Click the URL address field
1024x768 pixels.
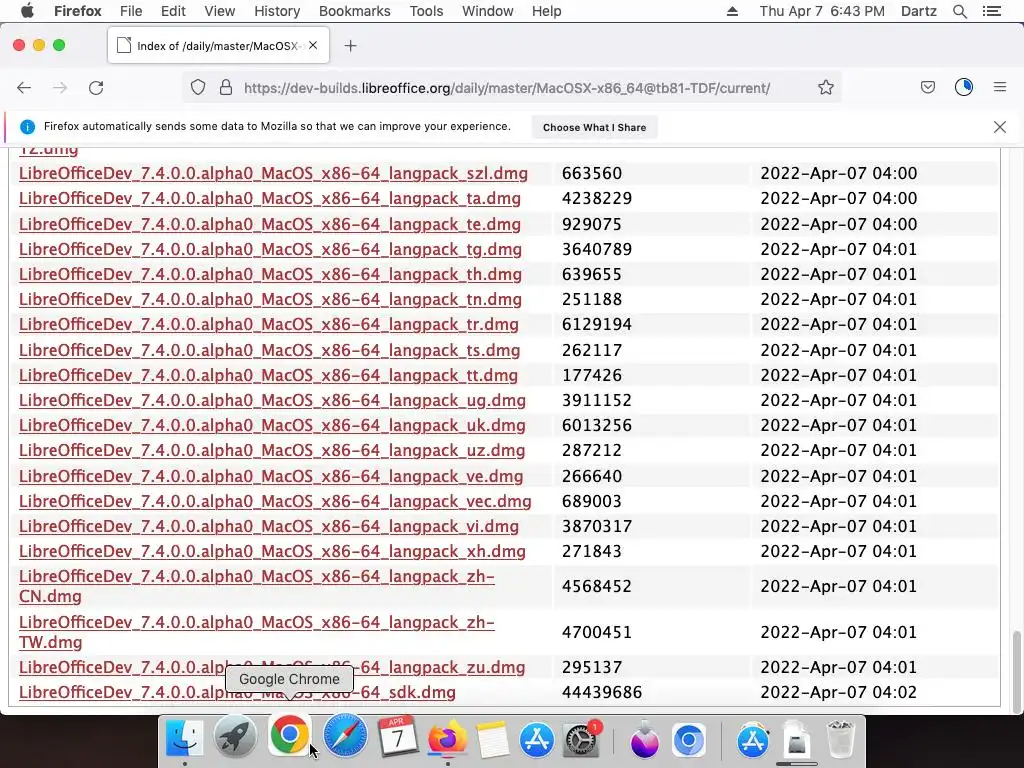tap(507, 88)
